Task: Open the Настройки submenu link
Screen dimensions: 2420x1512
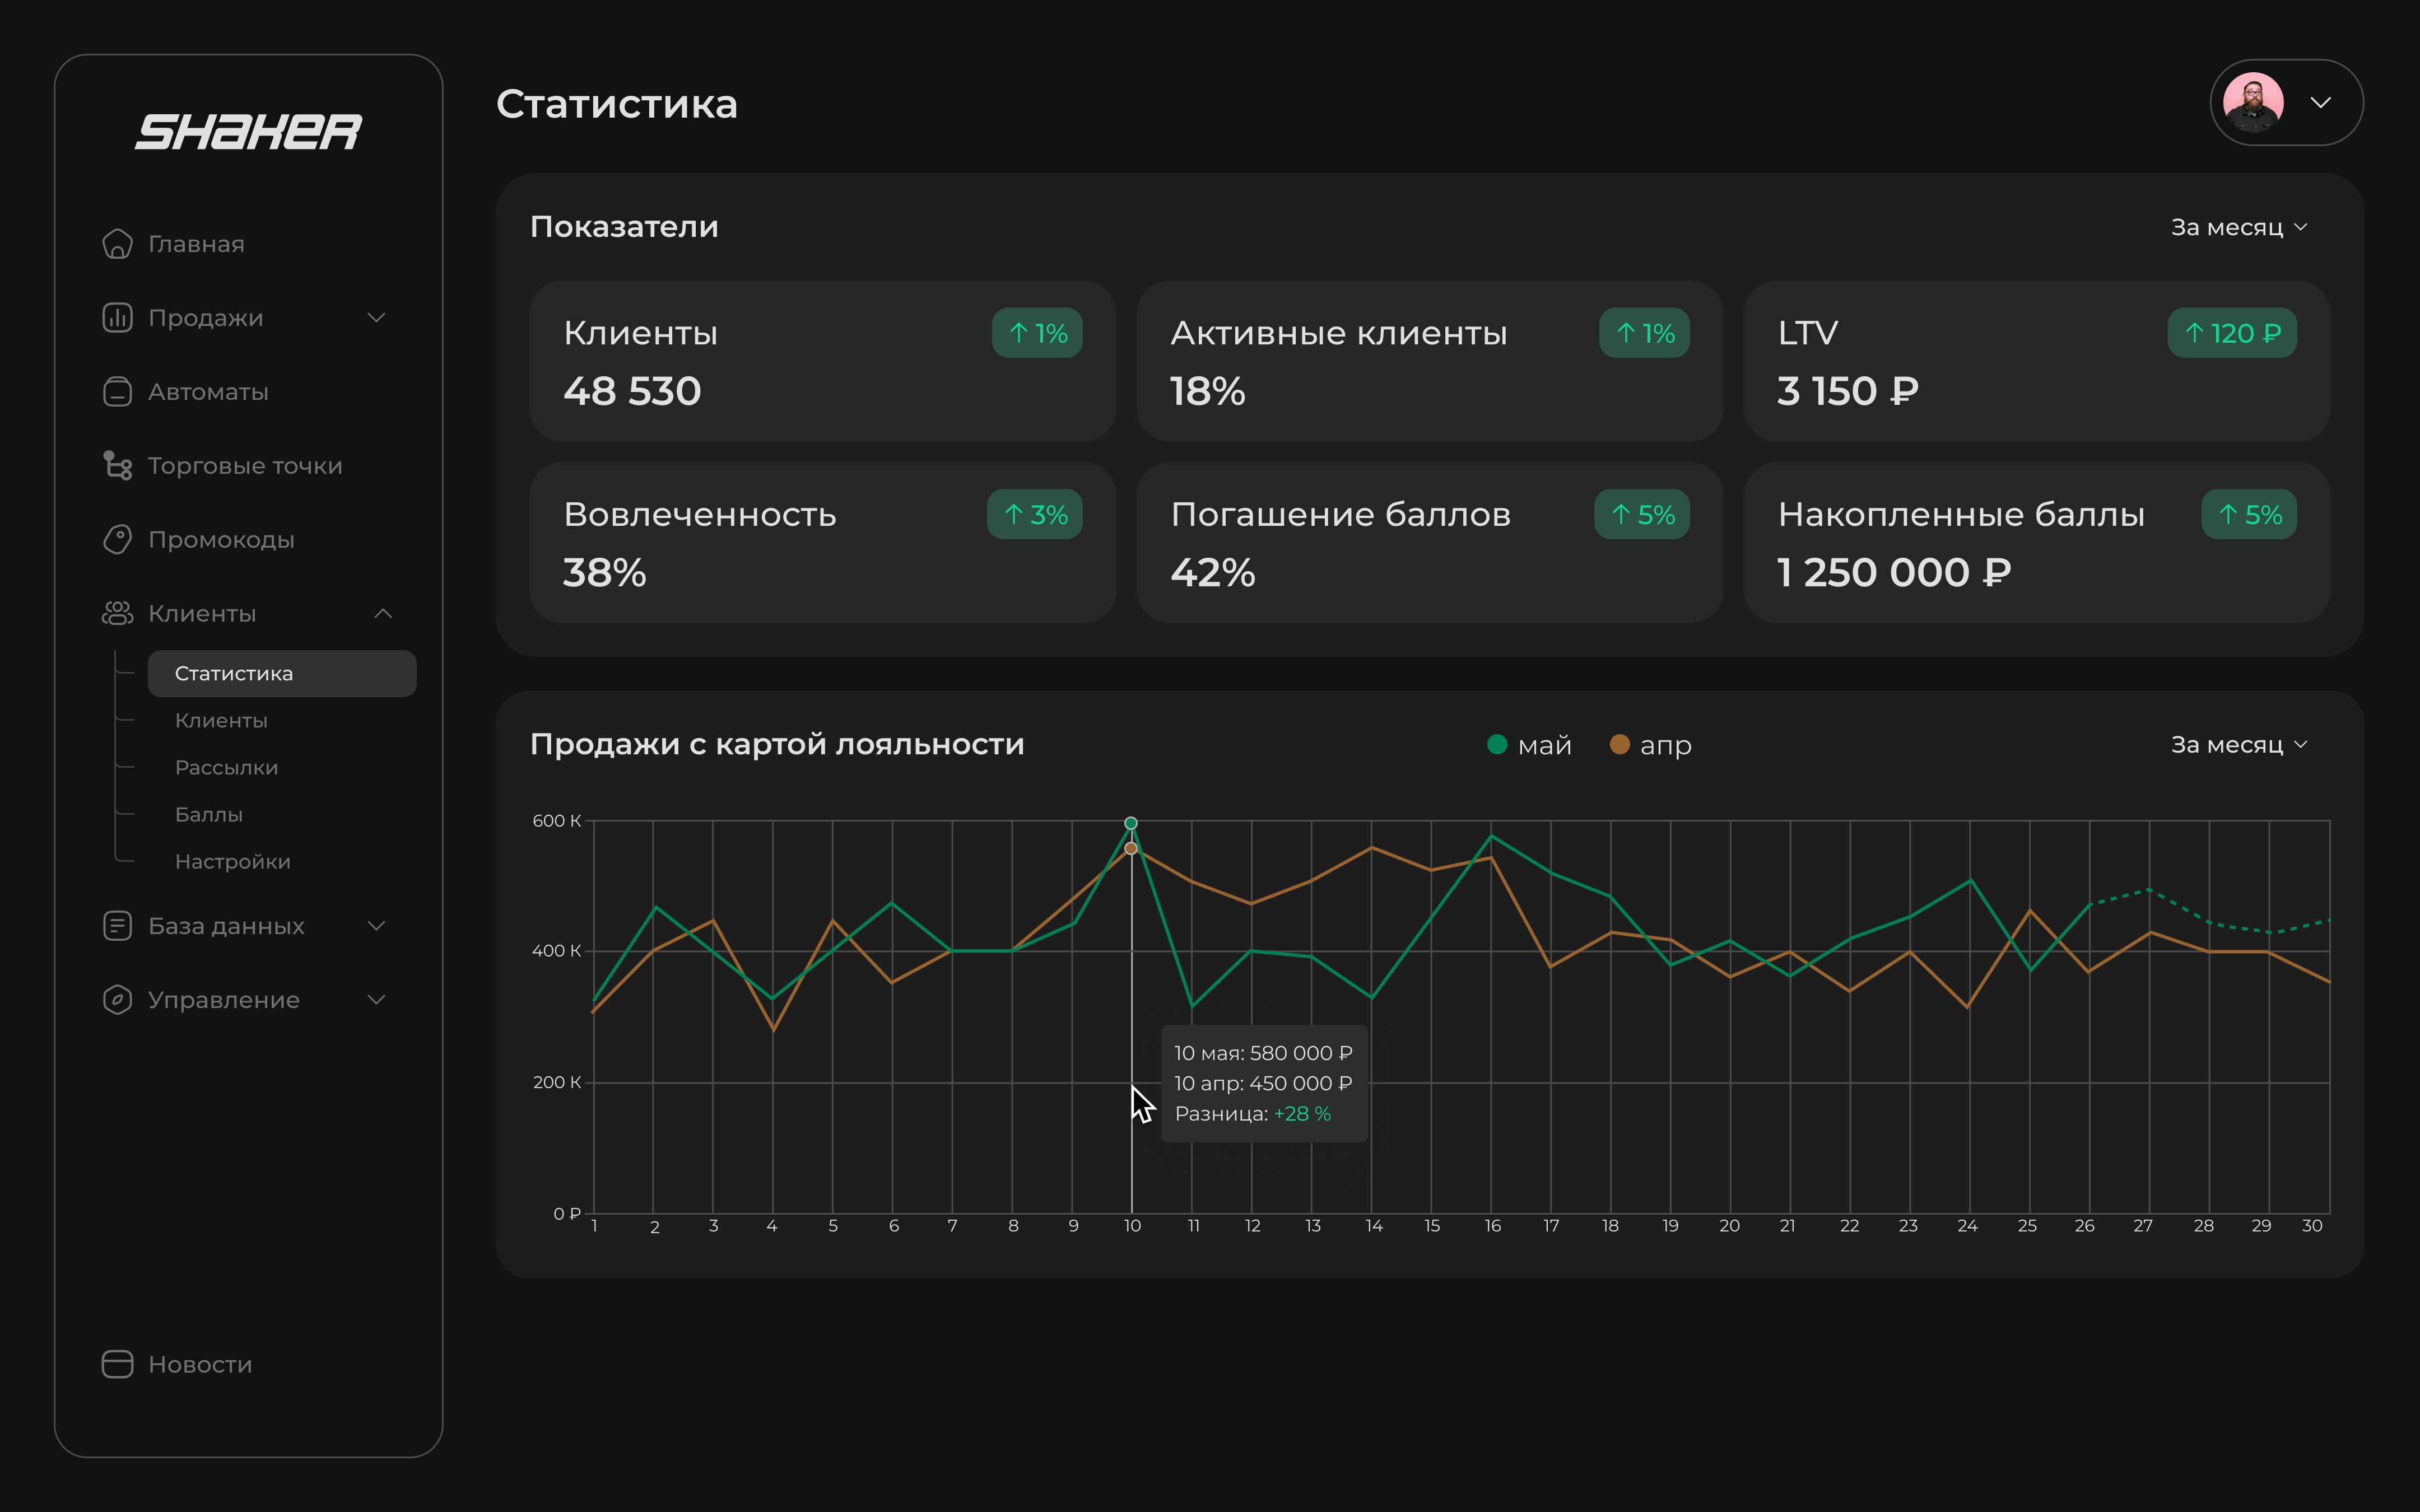Action: (x=232, y=862)
